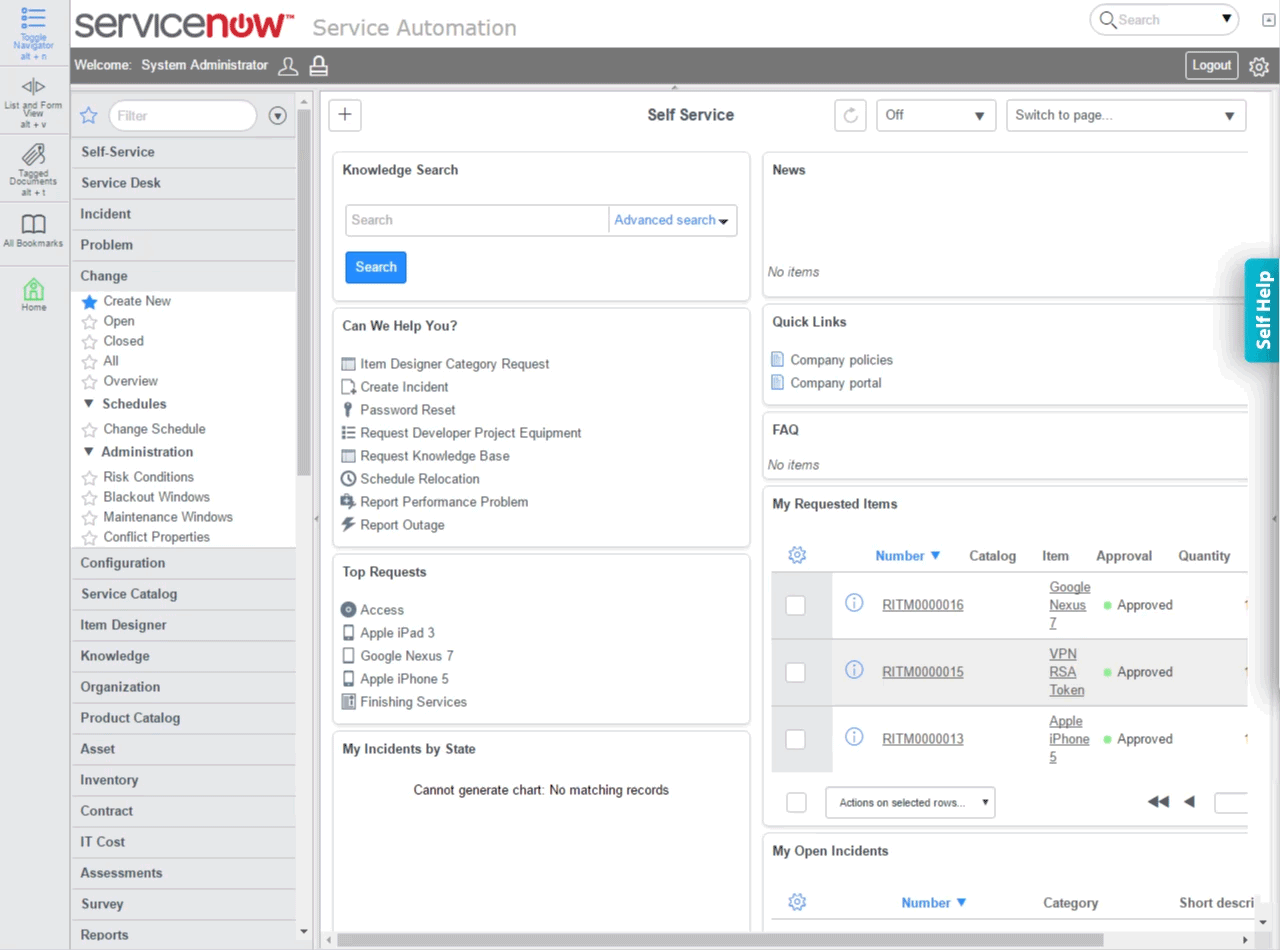Image resolution: width=1280 pixels, height=950 pixels.
Task: Click the user profile icon beside System Administrator
Action: [288, 66]
